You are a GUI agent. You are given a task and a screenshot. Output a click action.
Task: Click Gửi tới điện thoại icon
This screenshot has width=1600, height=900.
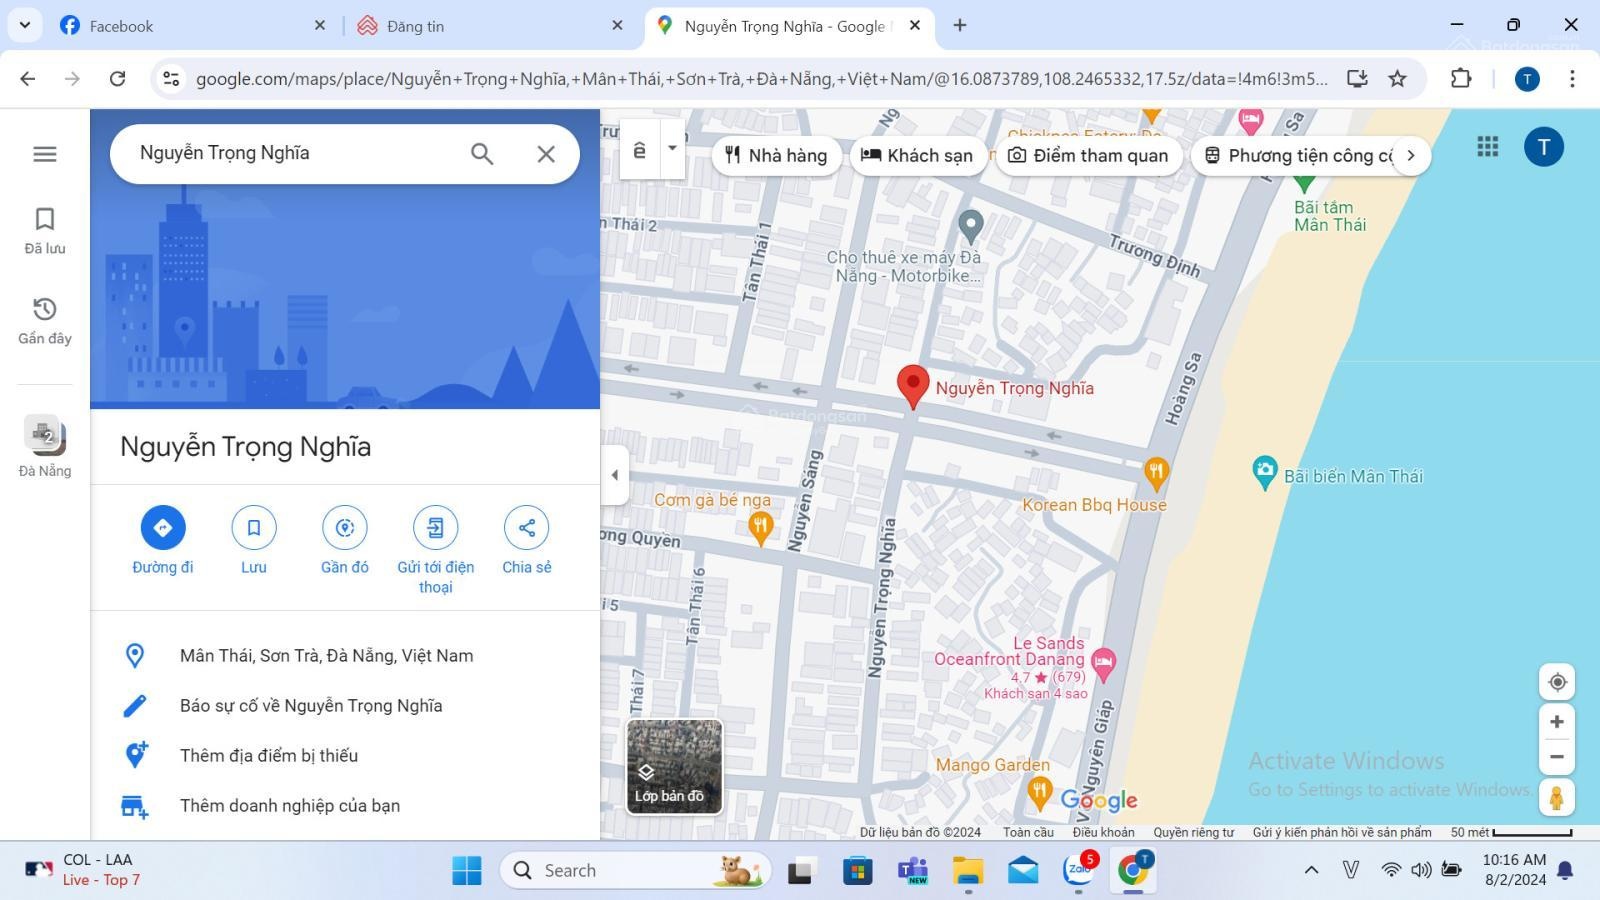[435, 528]
